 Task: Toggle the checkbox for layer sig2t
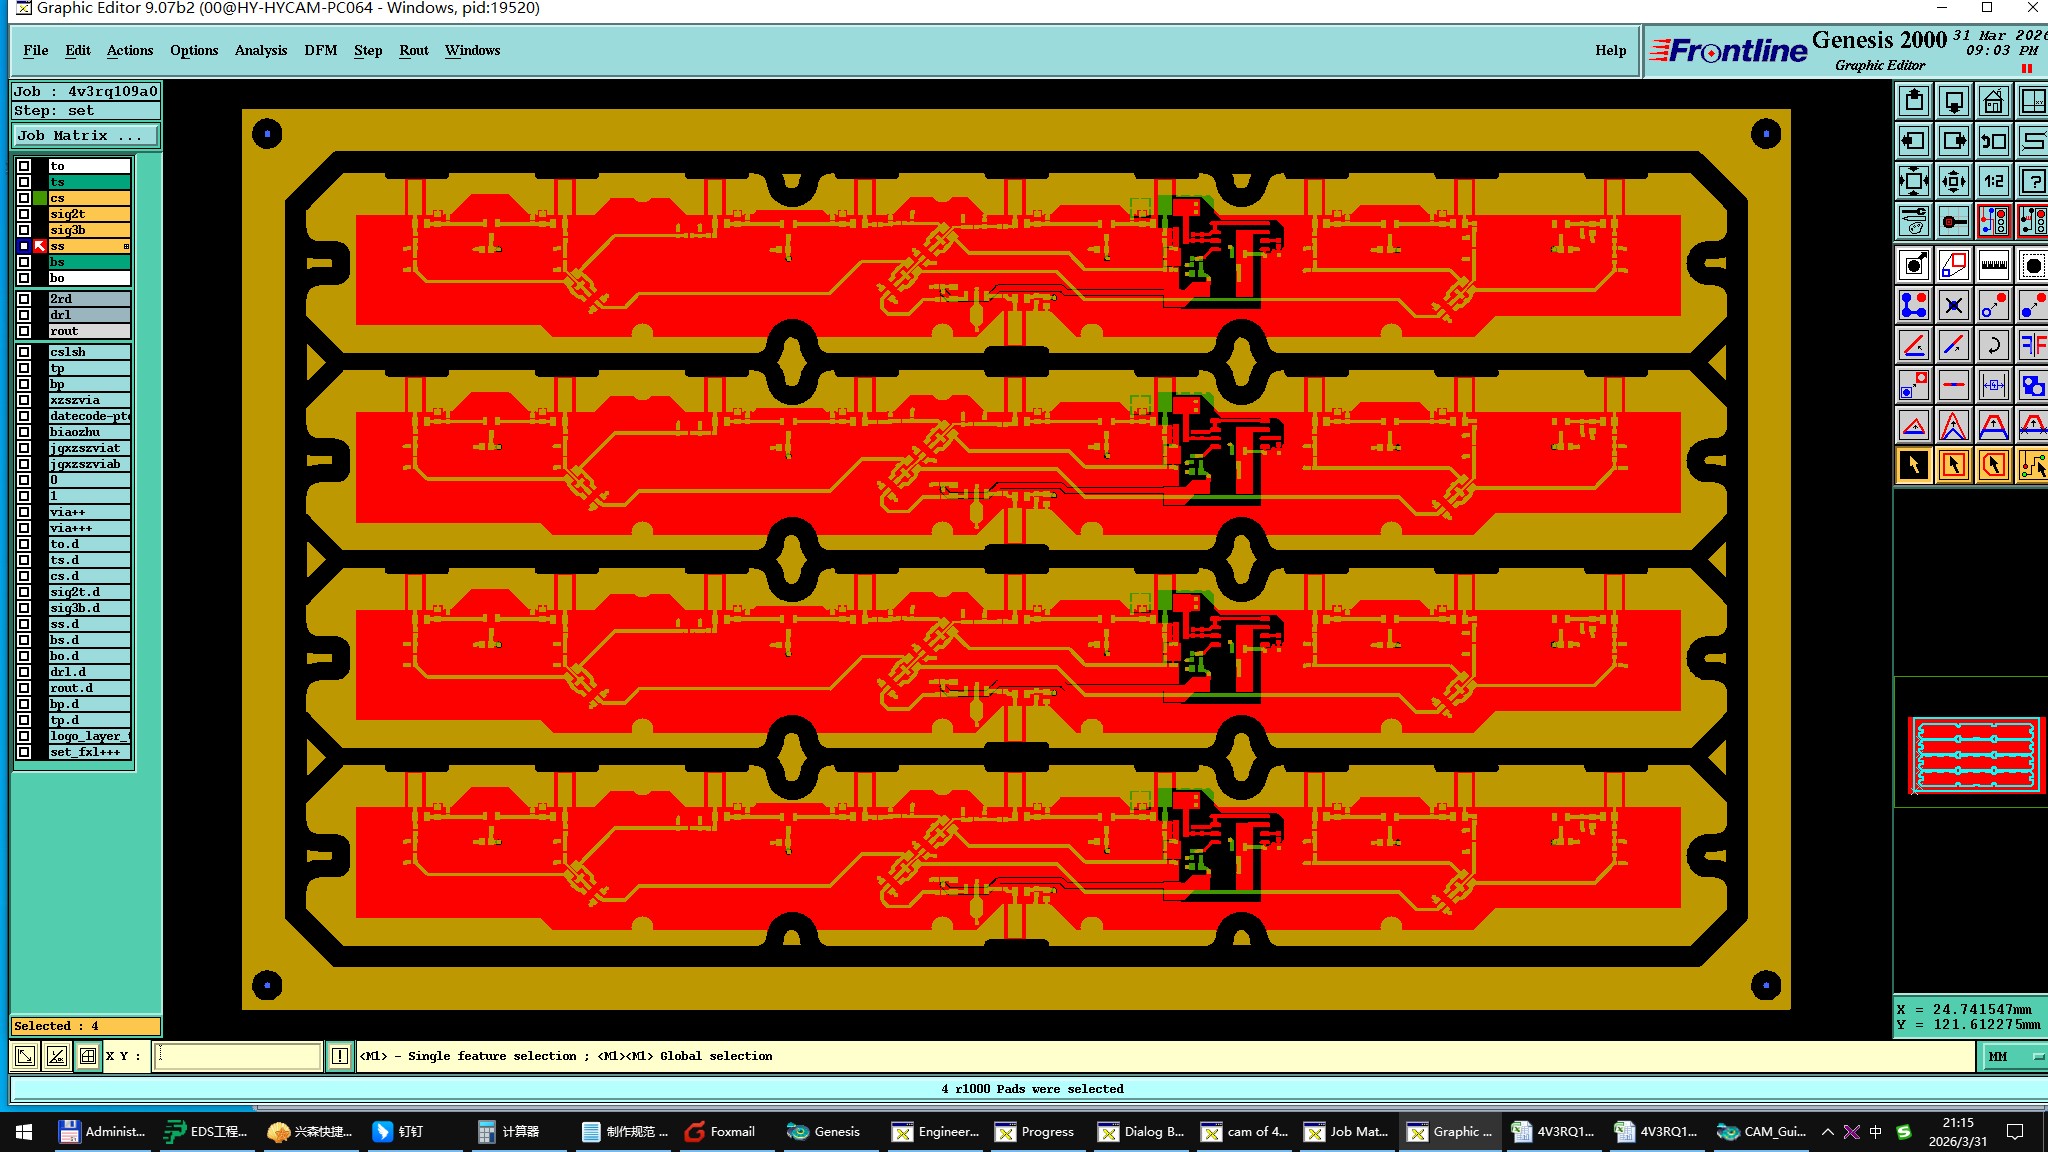point(24,214)
